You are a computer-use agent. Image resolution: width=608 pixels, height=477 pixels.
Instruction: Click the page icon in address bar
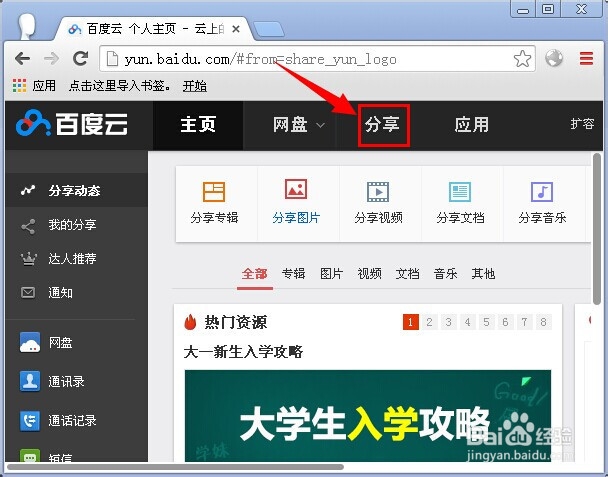112,59
